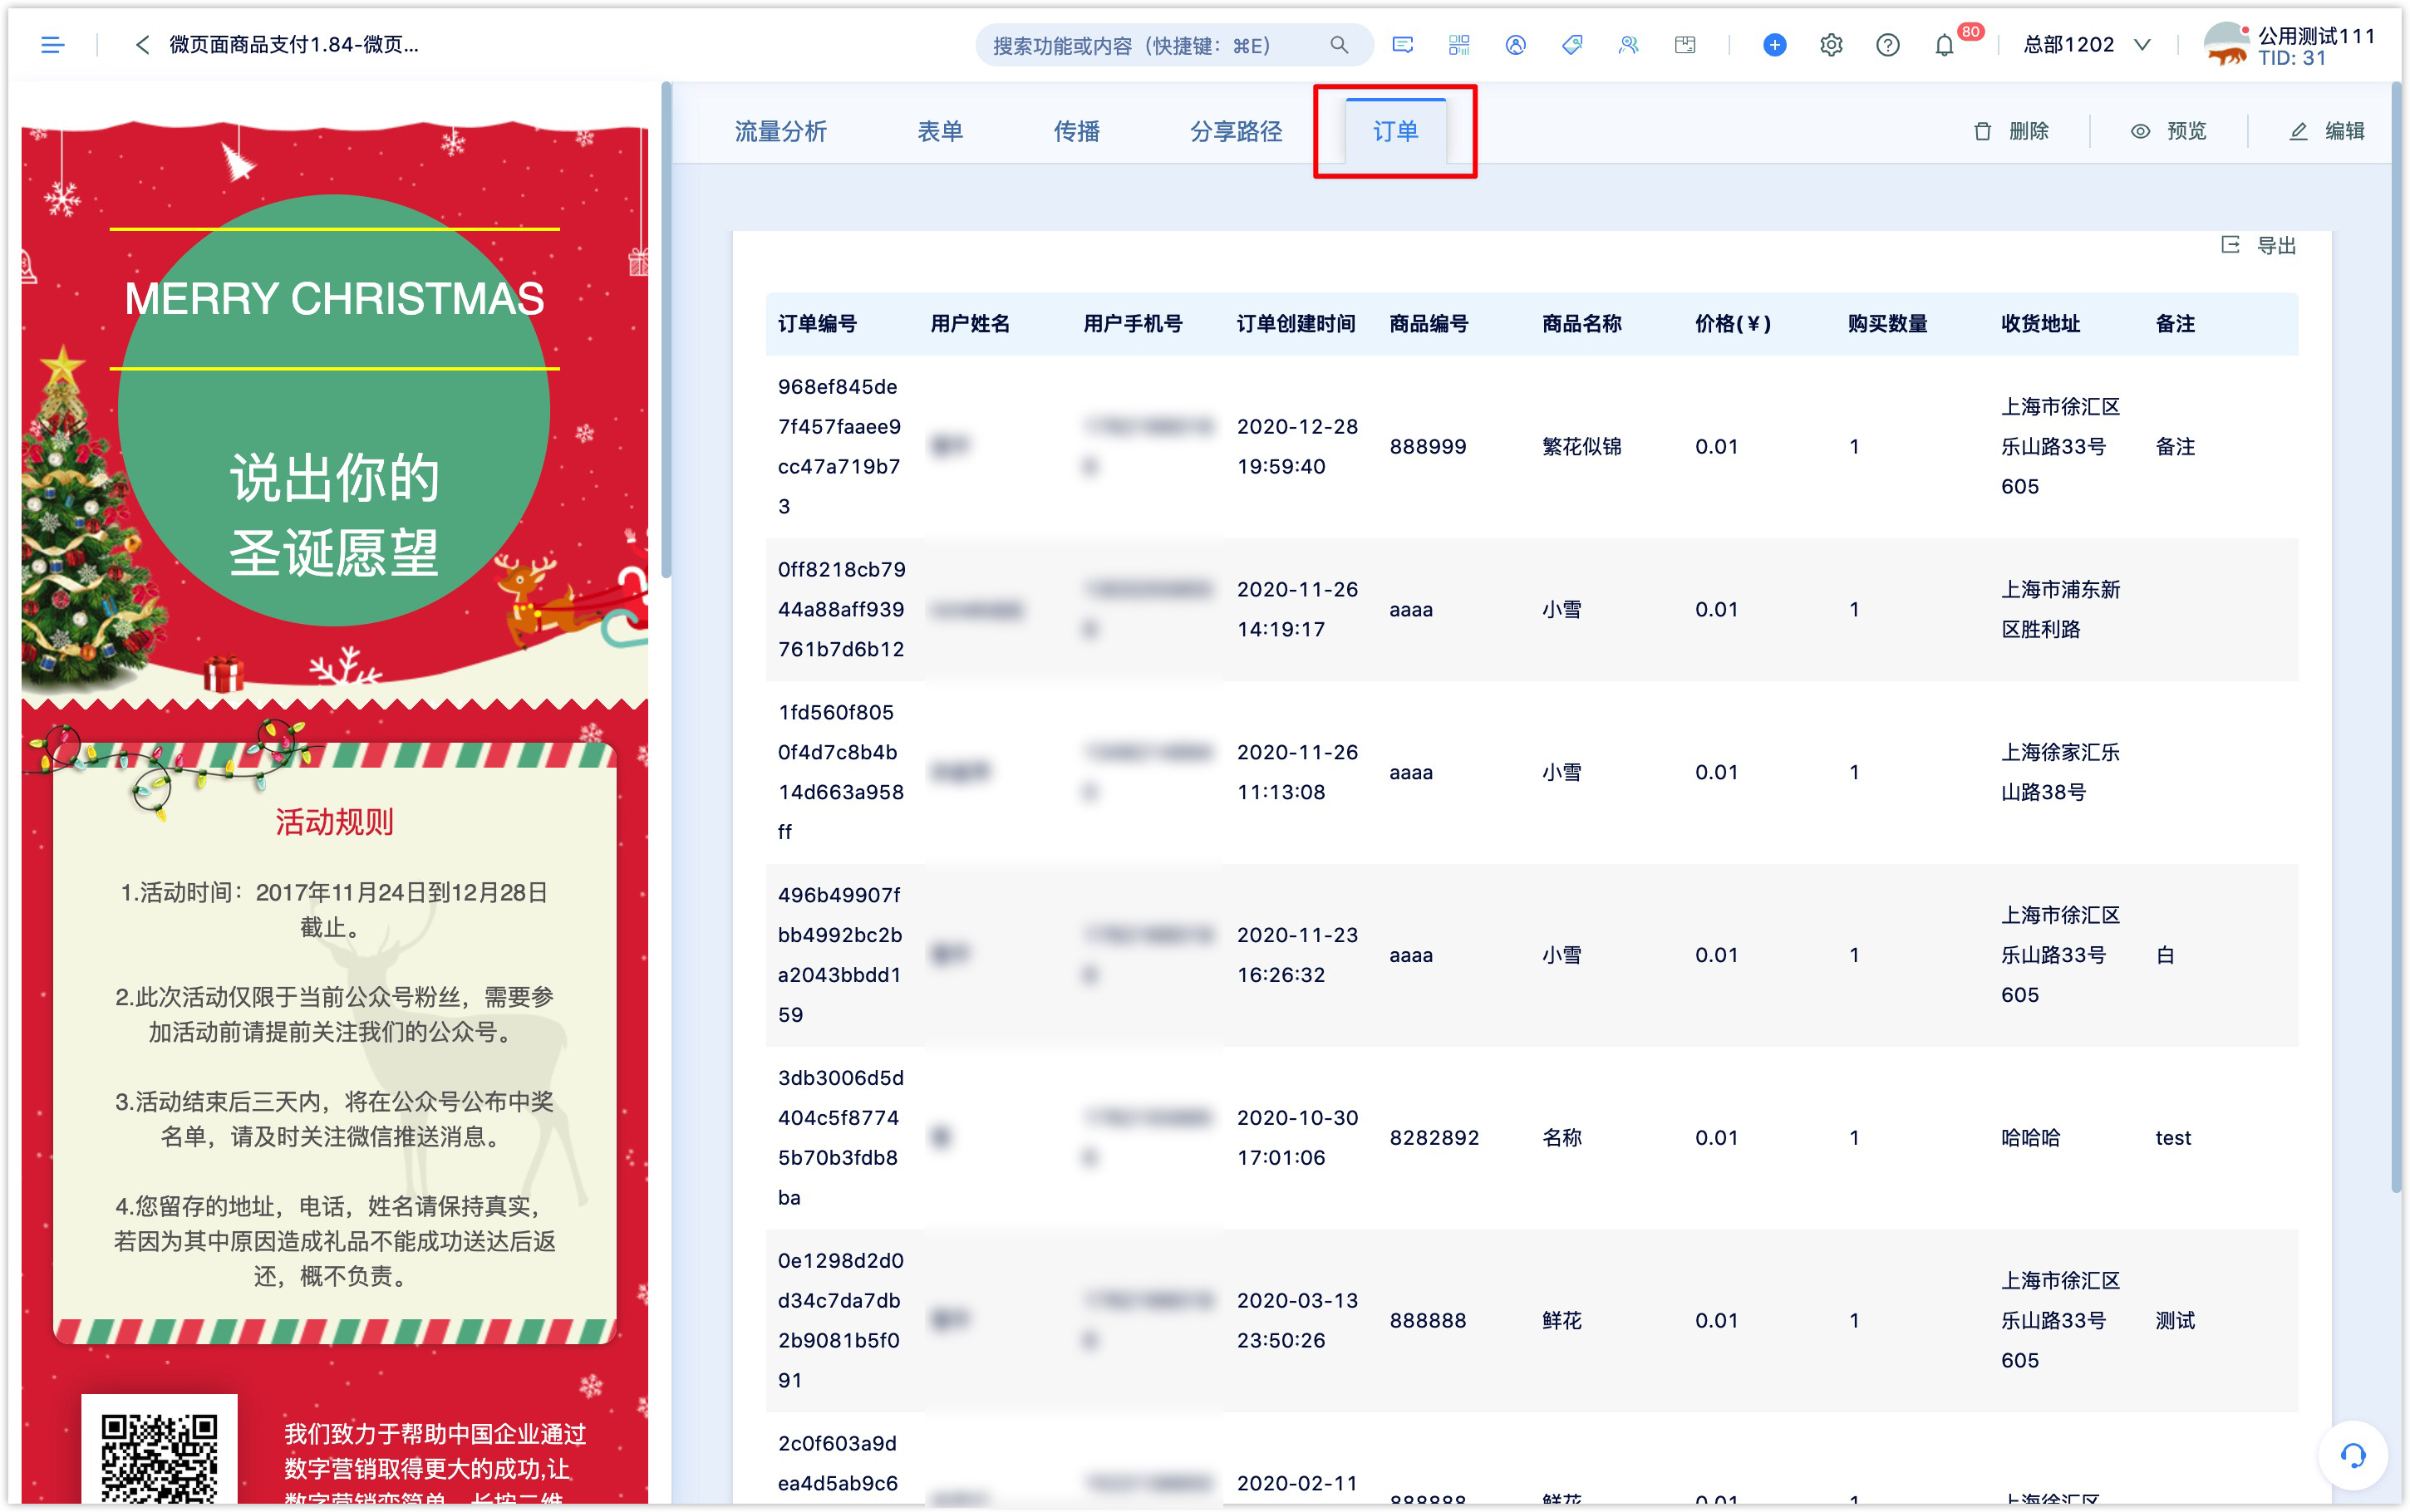Screen dimensions: 2410x1512
Task: Click the 收货地址 column header
Action: coord(2041,324)
